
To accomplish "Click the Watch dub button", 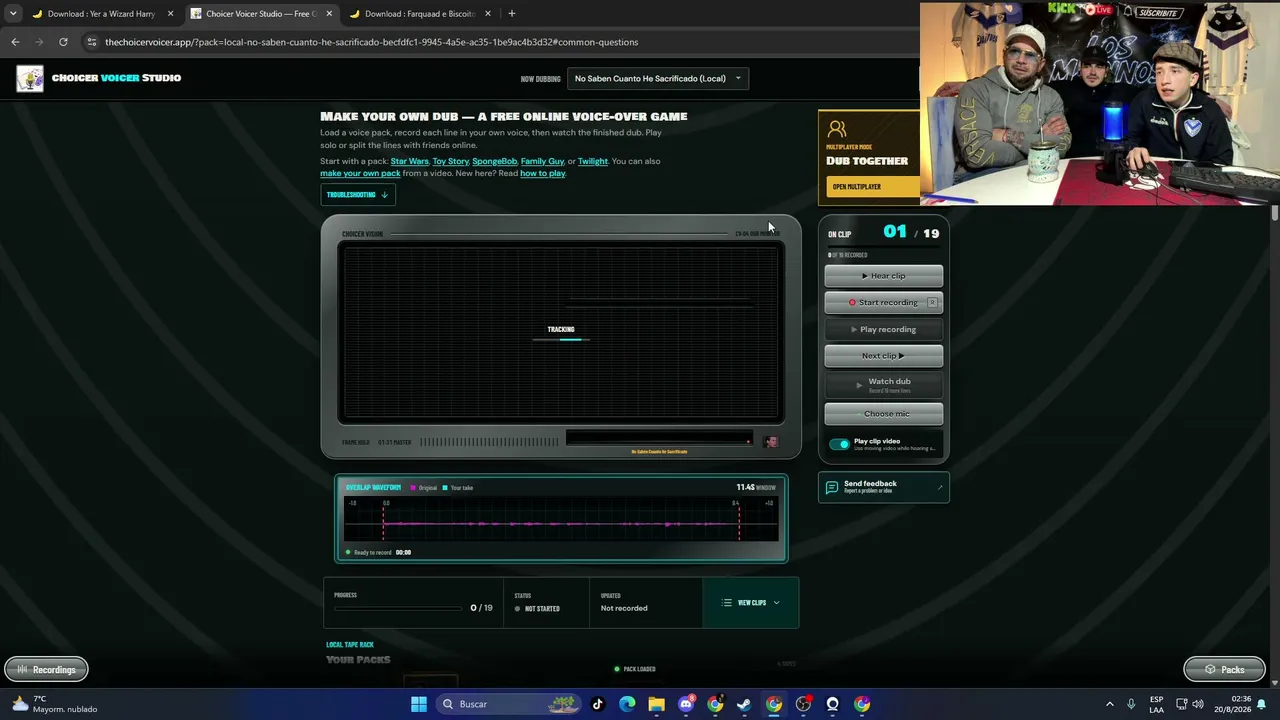I will click(883, 384).
